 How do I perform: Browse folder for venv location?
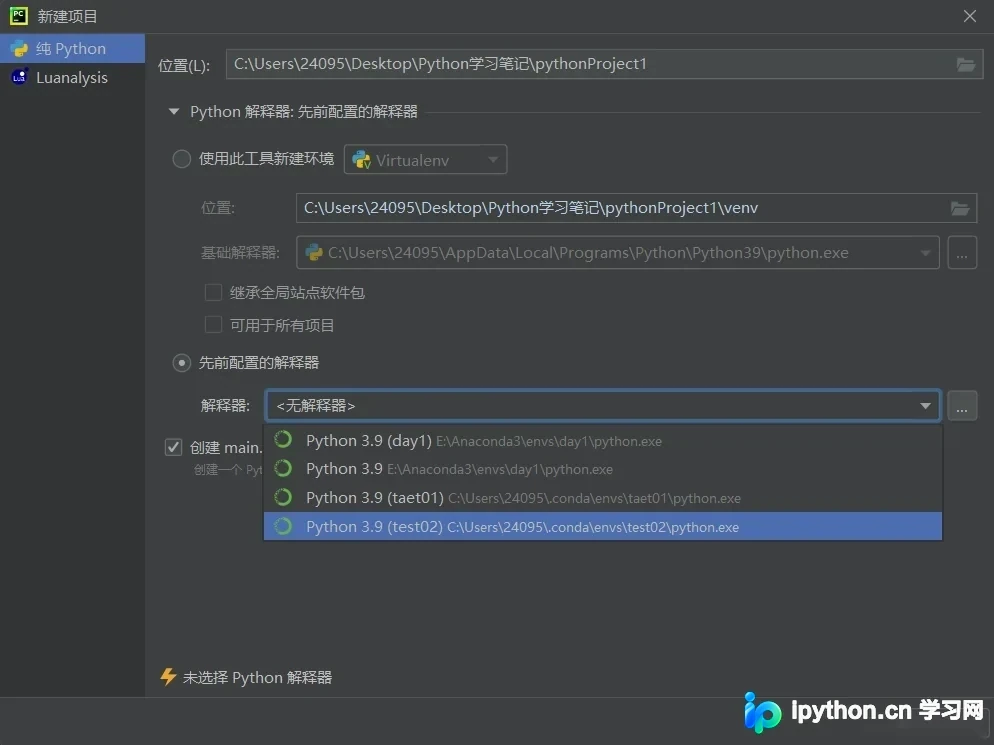tap(960, 208)
